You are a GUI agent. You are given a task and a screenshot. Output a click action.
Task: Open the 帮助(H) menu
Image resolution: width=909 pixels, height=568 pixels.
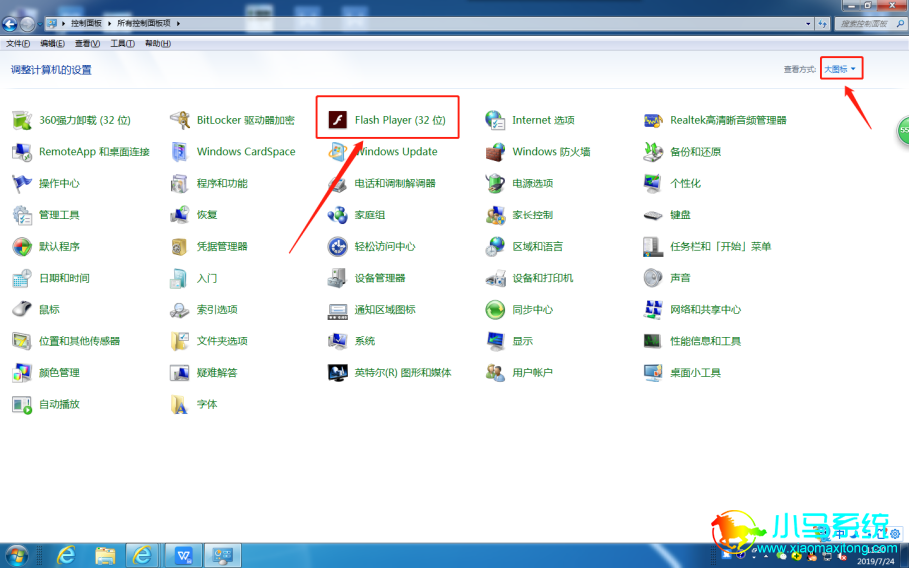coord(158,43)
